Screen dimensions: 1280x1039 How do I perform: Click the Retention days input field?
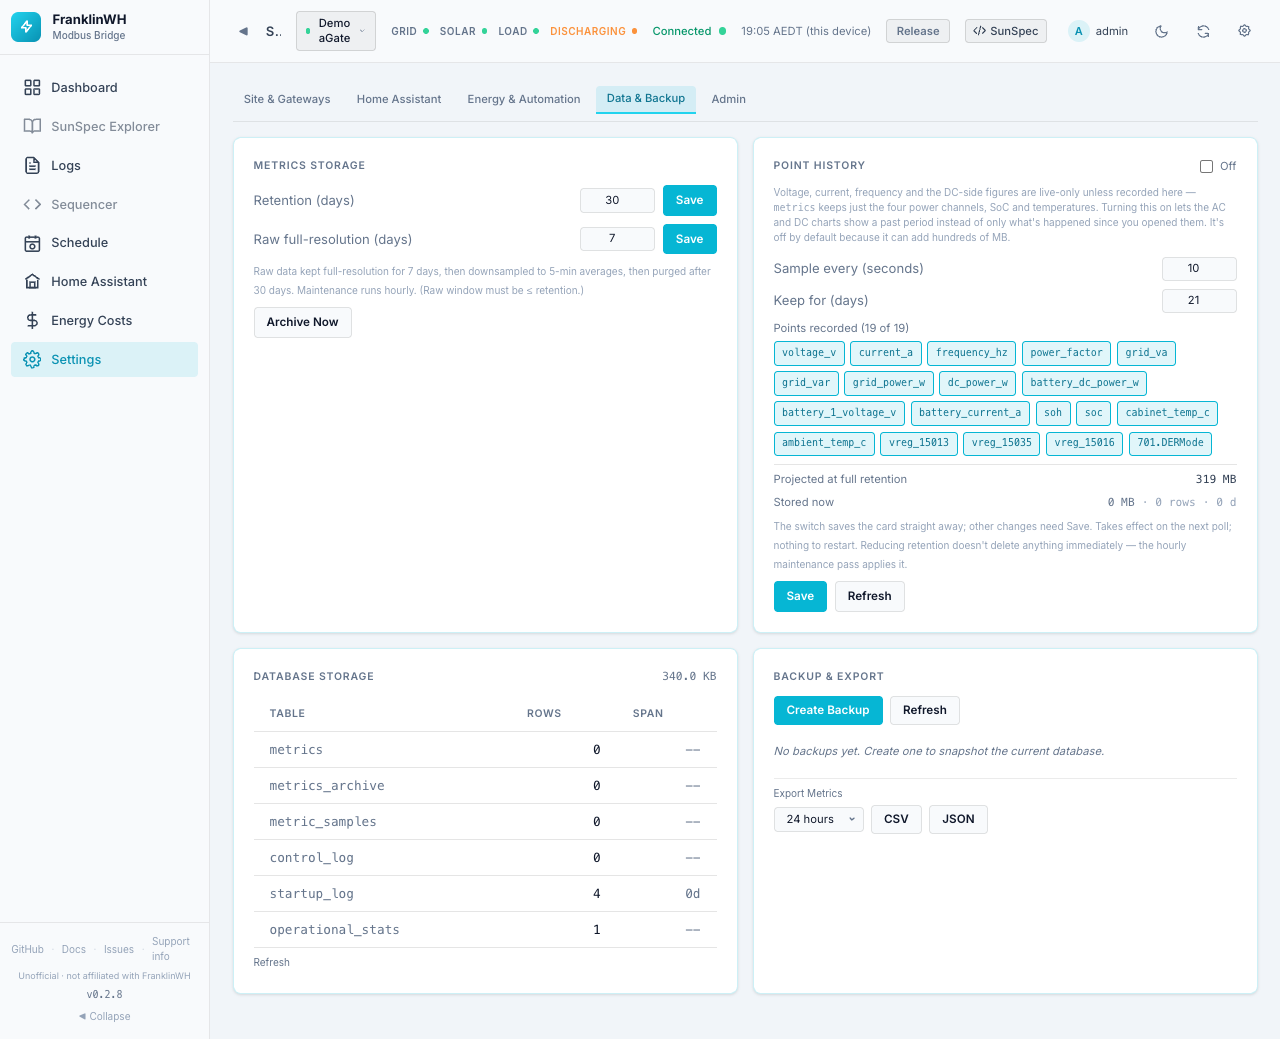[x=617, y=200]
